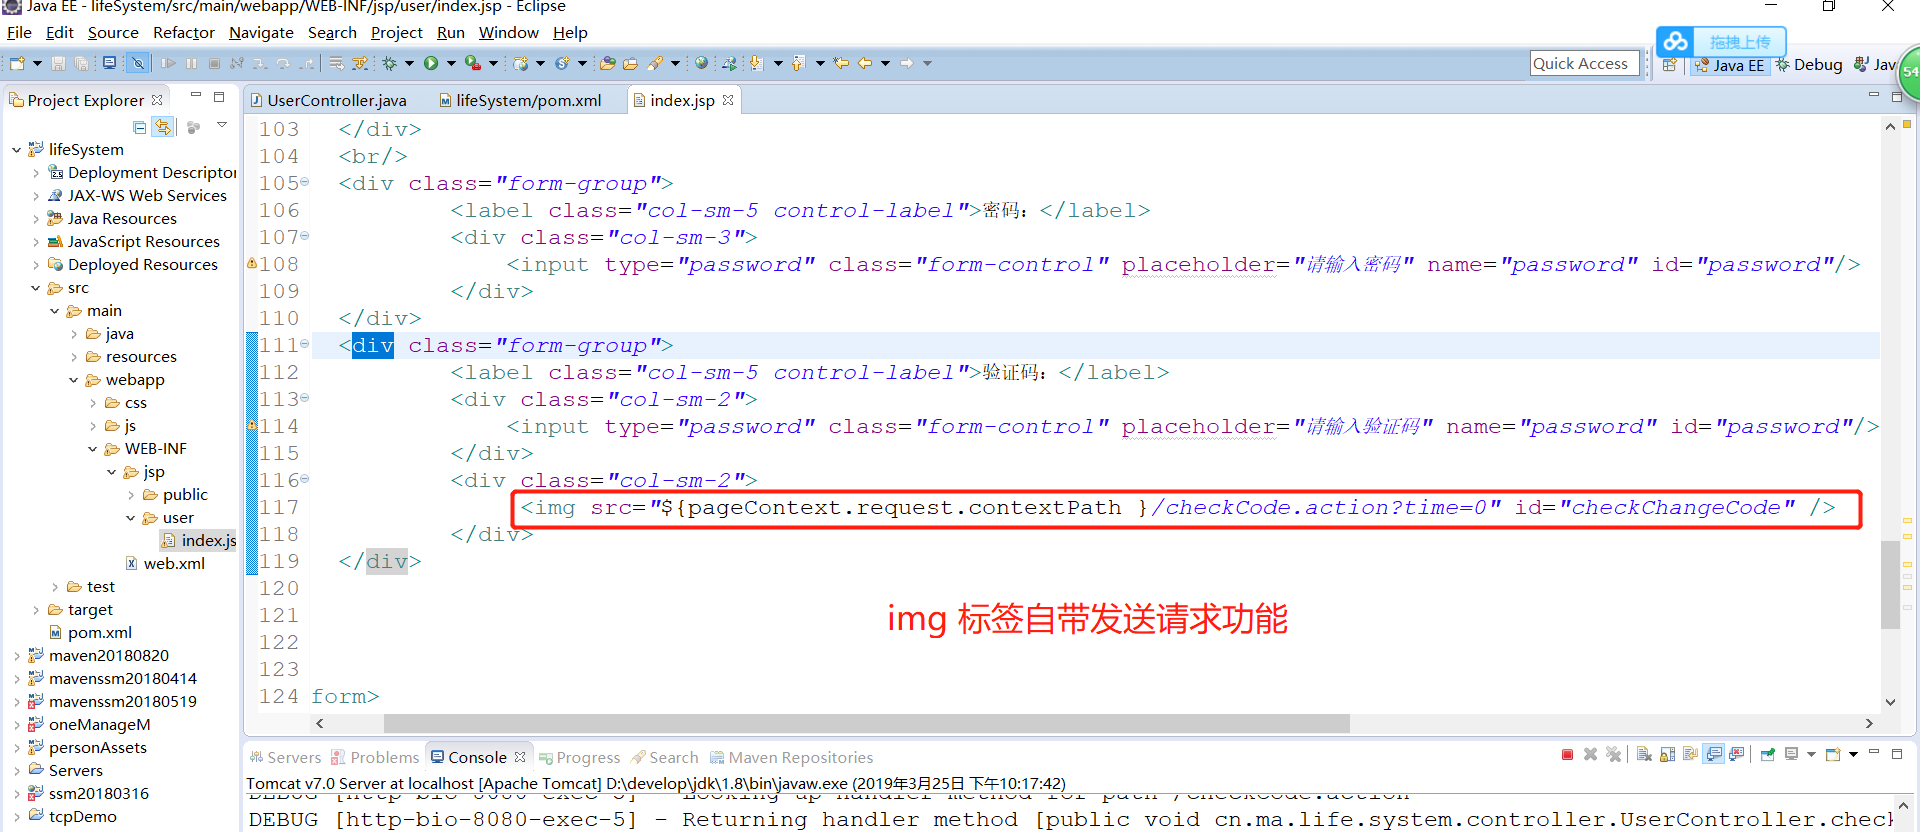Click the Open Type folder icon
This screenshot has height=832, width=1920.
607,63
